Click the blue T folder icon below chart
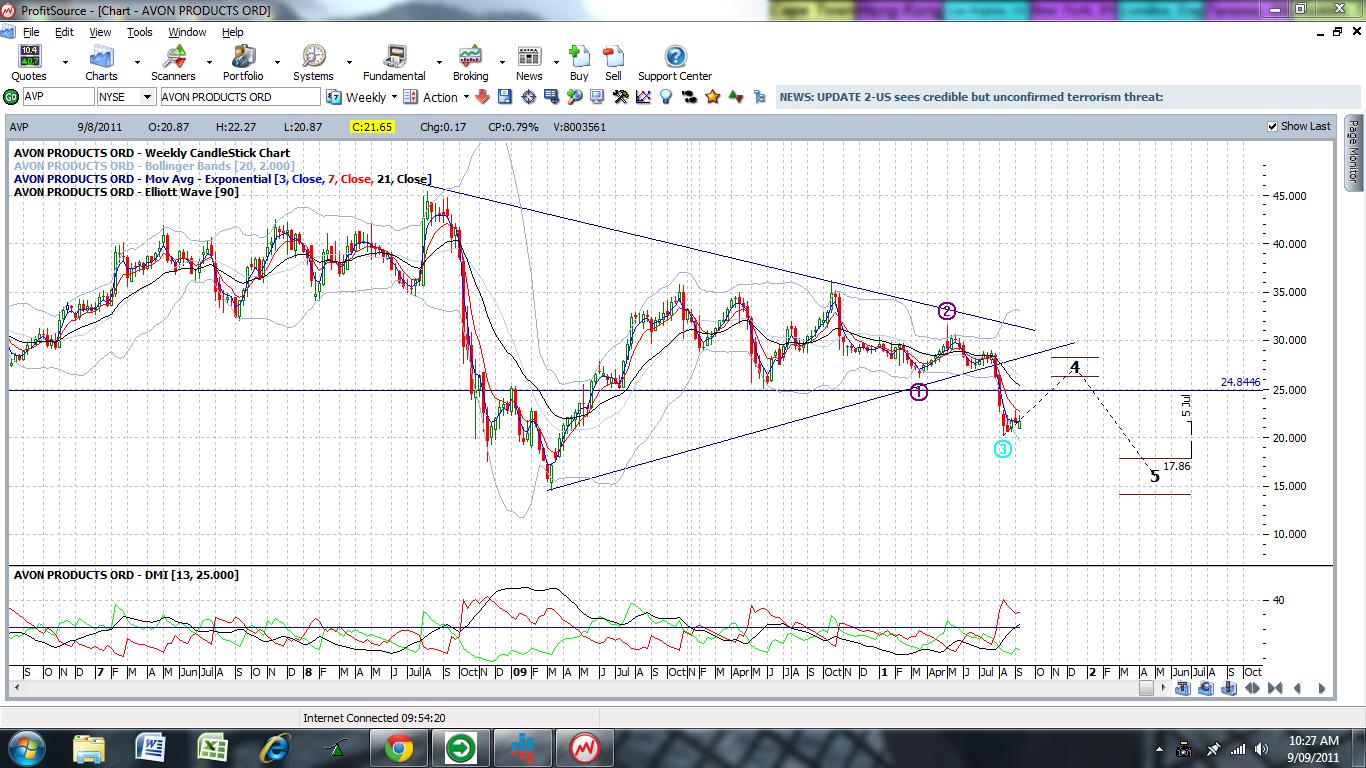The image size is (1366, 768). point(1183,688)
